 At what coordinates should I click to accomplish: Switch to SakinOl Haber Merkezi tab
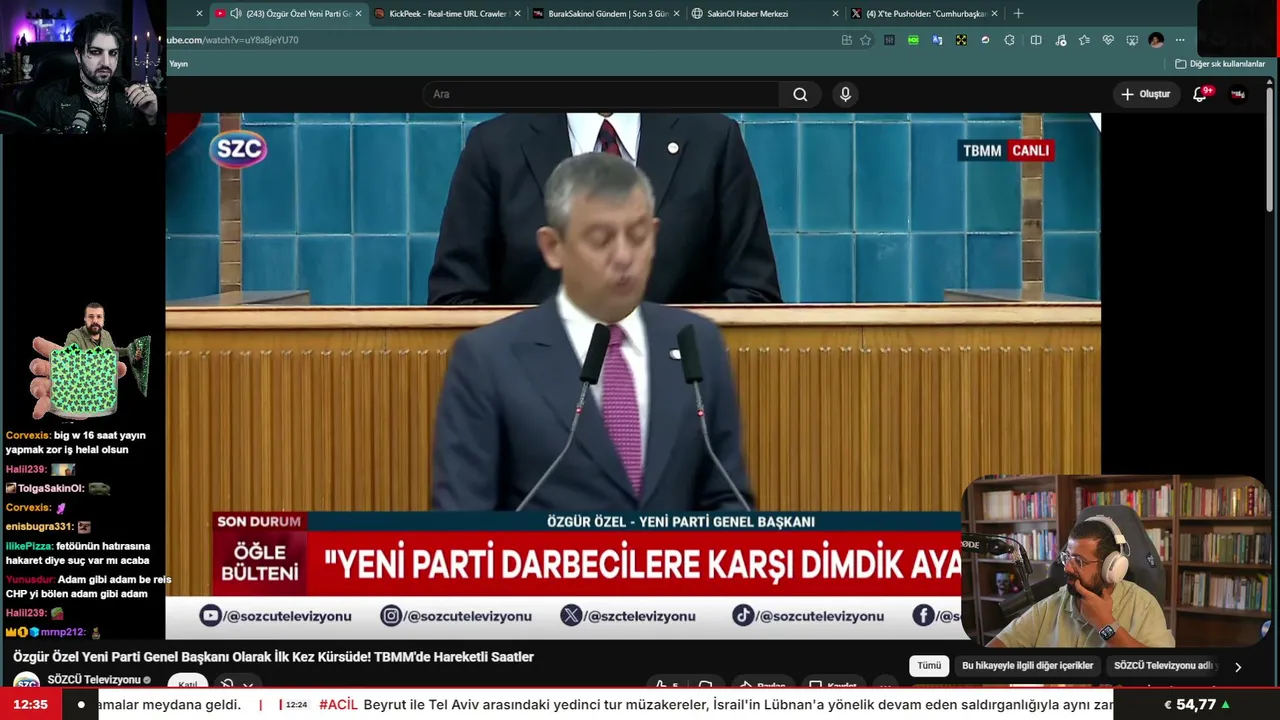coord(764,14)
